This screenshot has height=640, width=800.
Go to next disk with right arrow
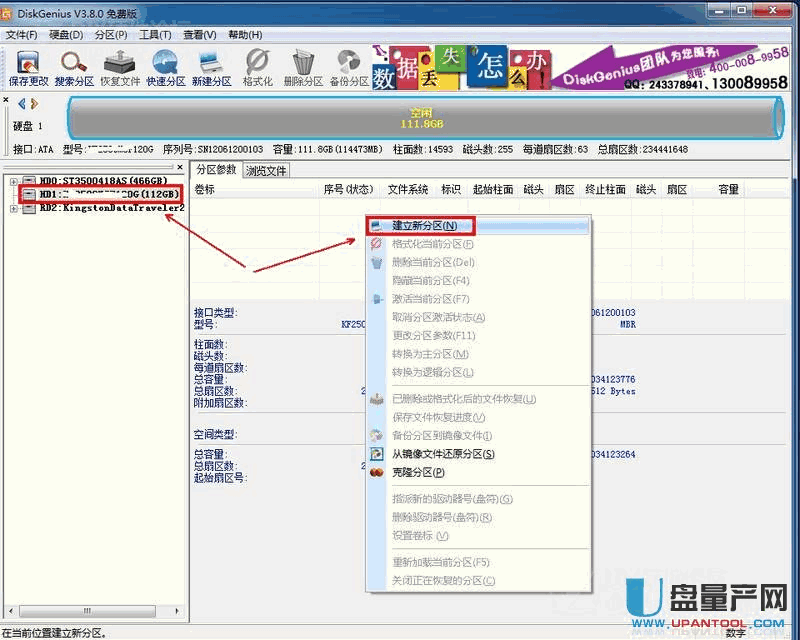35,103
